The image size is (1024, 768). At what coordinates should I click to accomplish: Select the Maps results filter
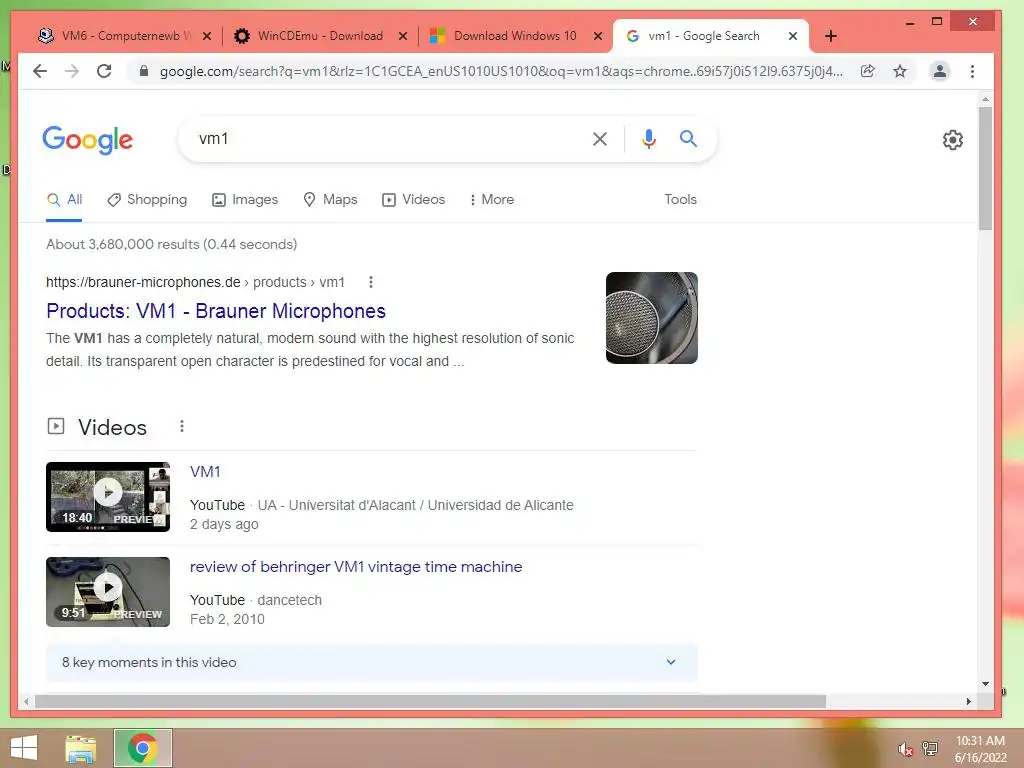click(330, 200)
